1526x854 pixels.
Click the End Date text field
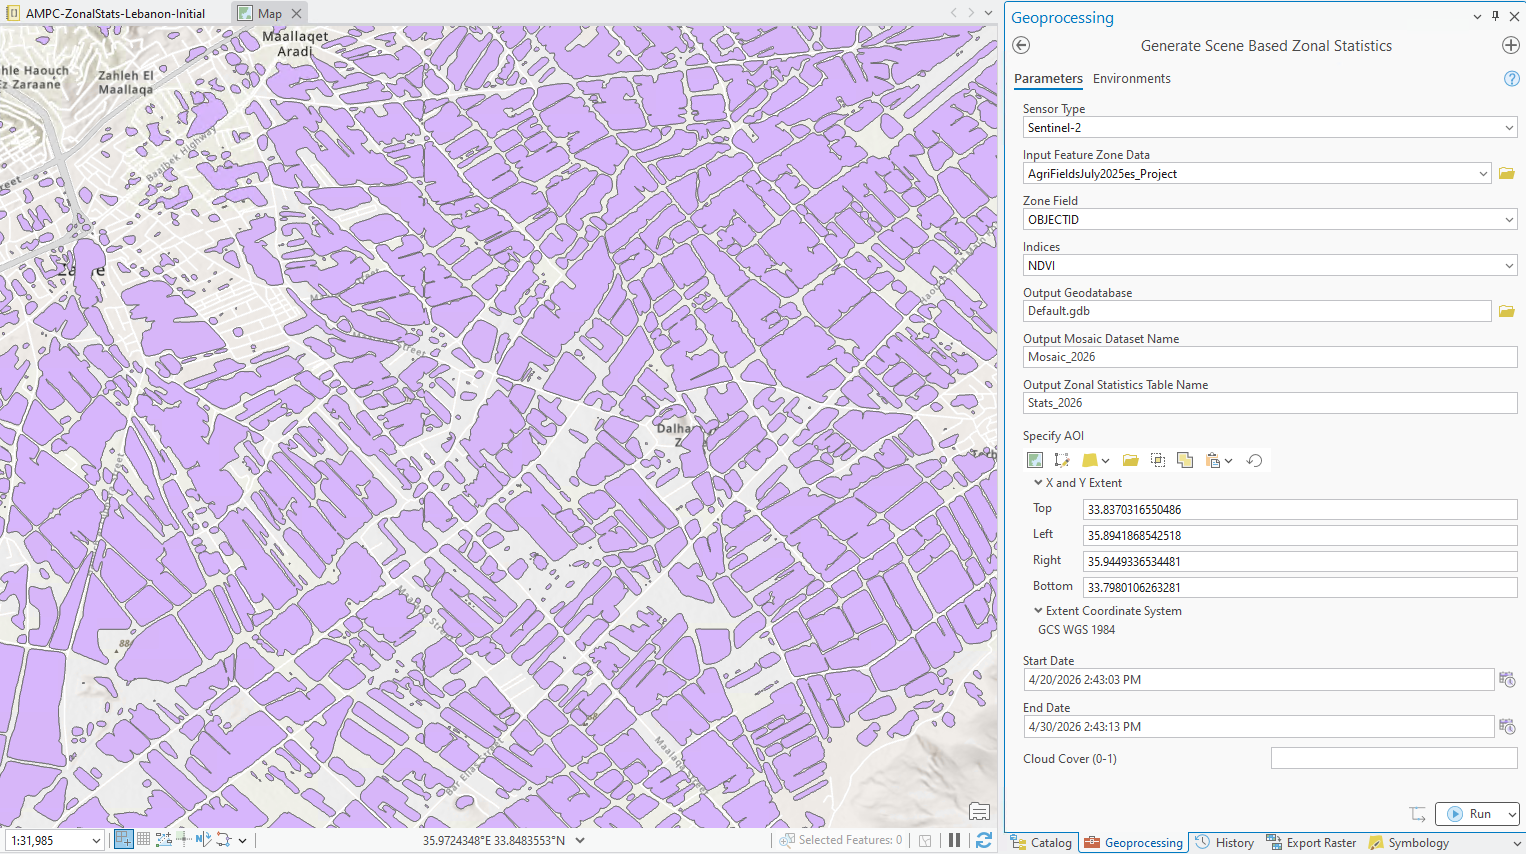tap(1259, 727)
